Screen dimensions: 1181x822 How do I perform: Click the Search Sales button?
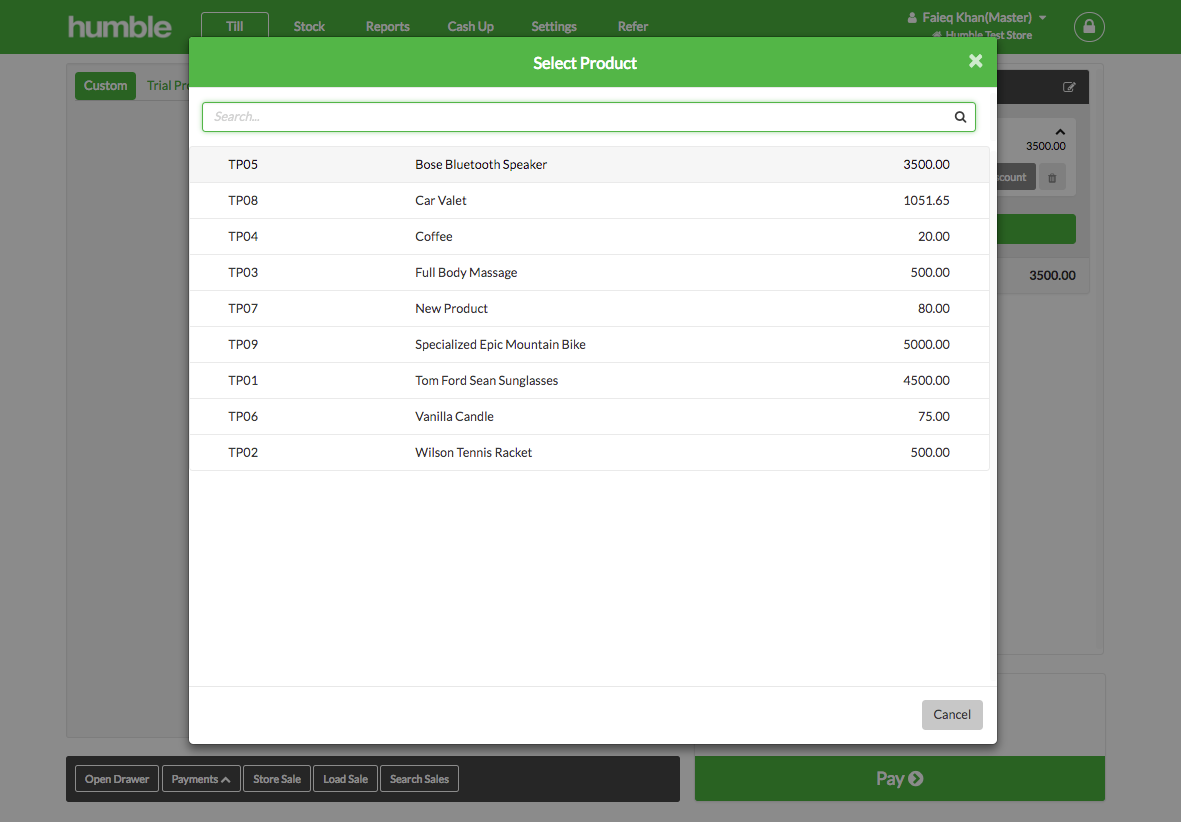pos(420,779)
